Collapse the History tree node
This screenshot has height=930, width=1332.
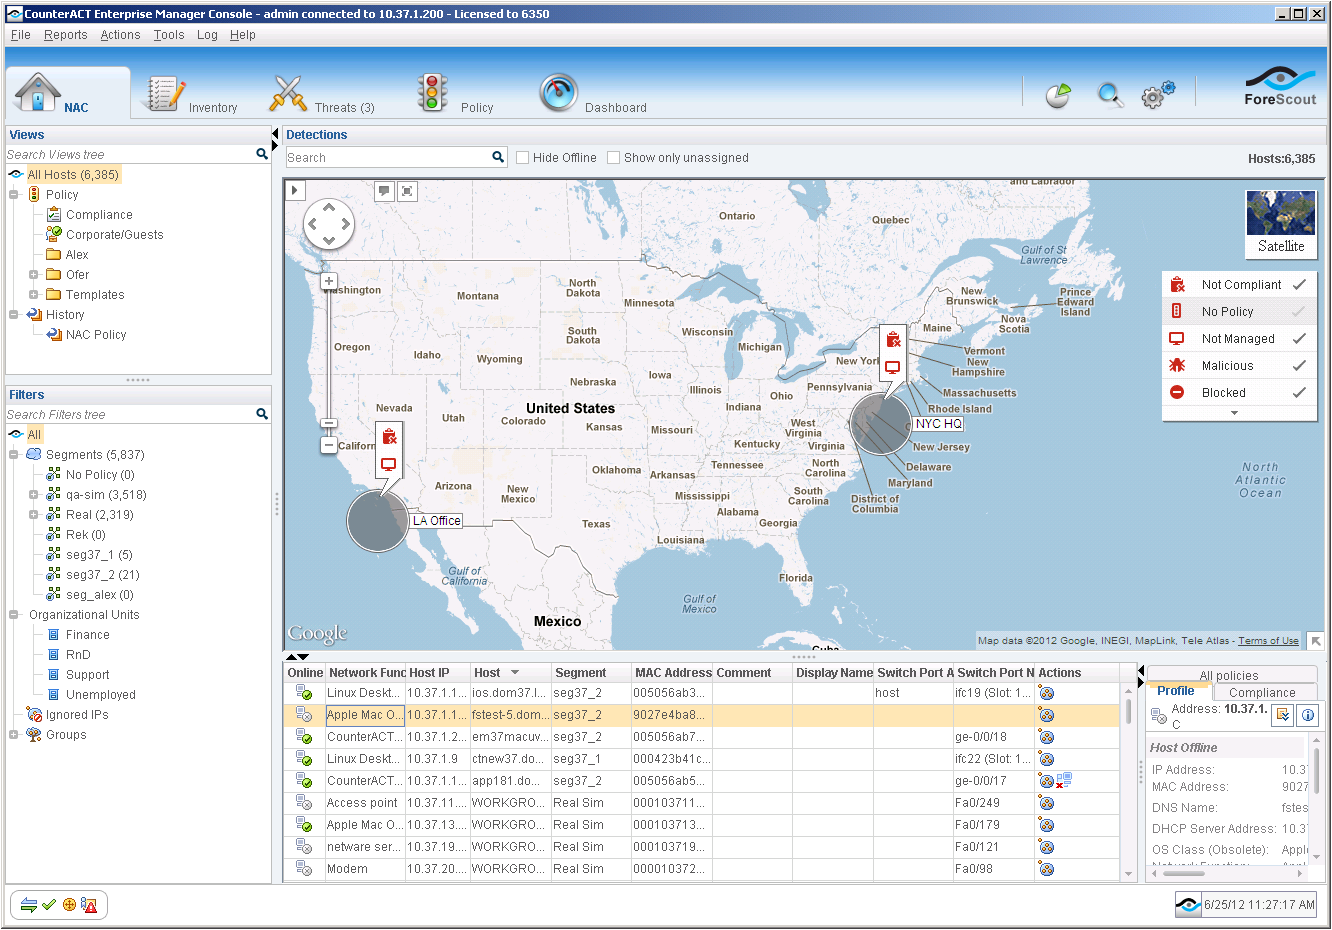click(14, 314)
